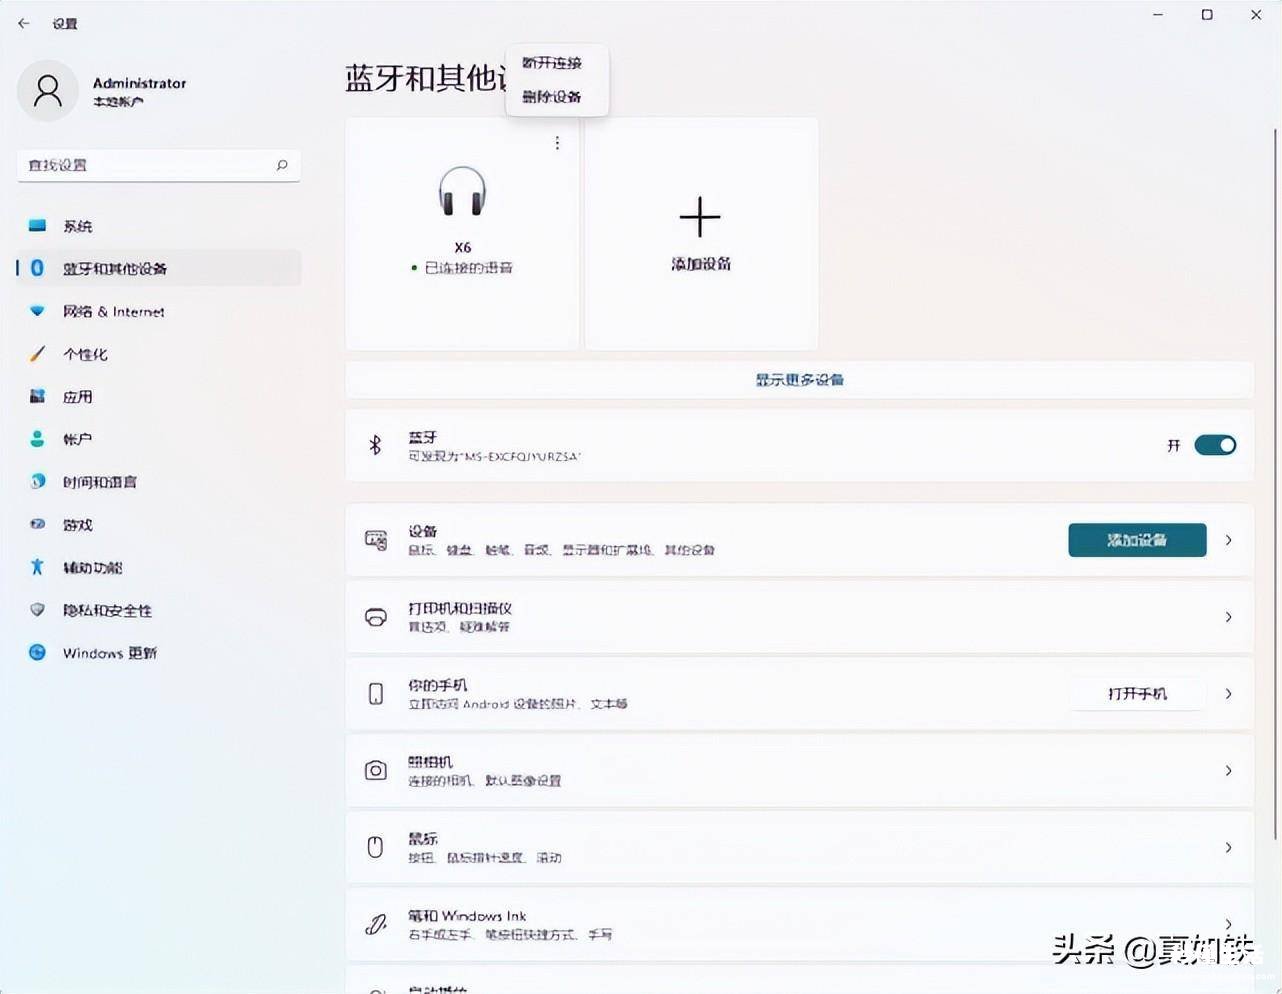Viewport: 1282px width, 994px height.
Task: Click 打印机和扫描仪 row title
Action: coord(460,608)
